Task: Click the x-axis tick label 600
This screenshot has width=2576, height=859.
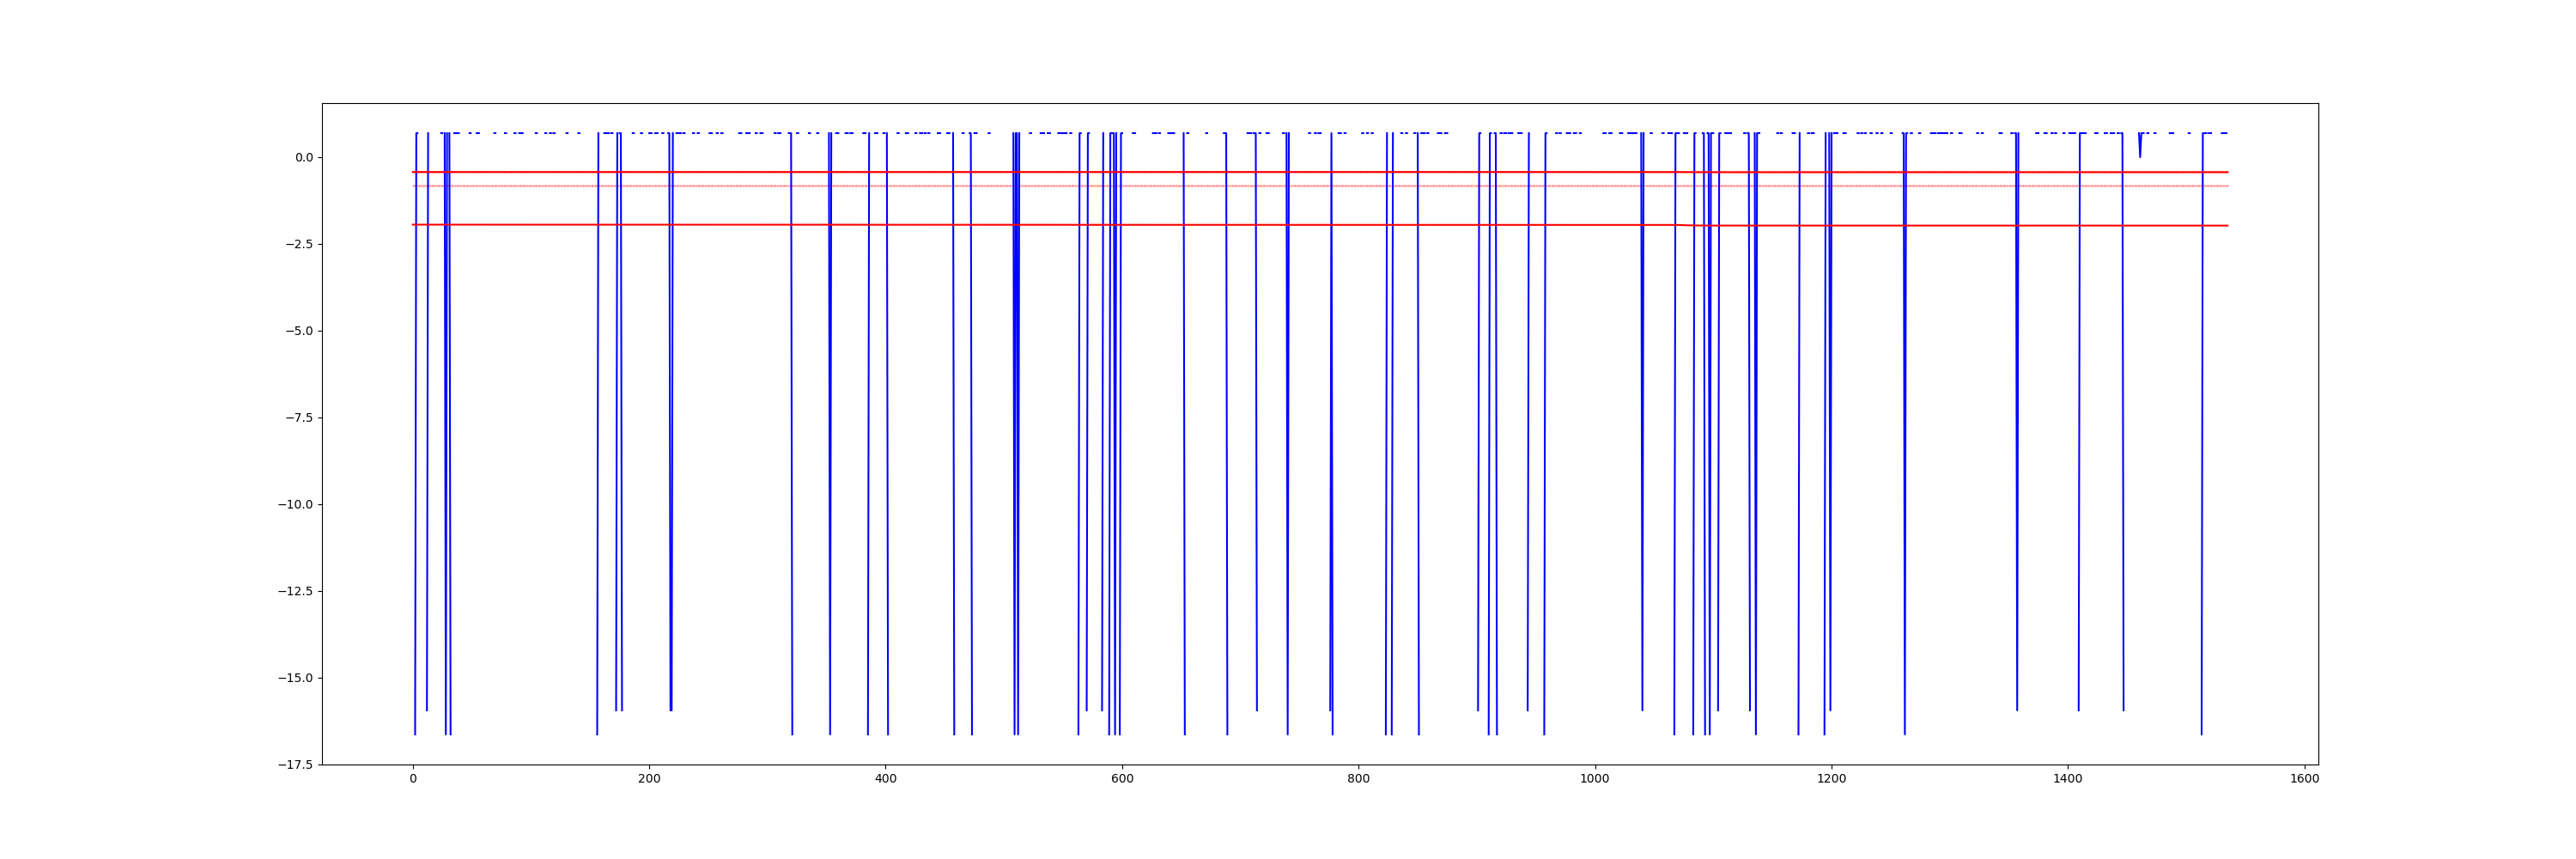Action: [x=1122, y=779]
